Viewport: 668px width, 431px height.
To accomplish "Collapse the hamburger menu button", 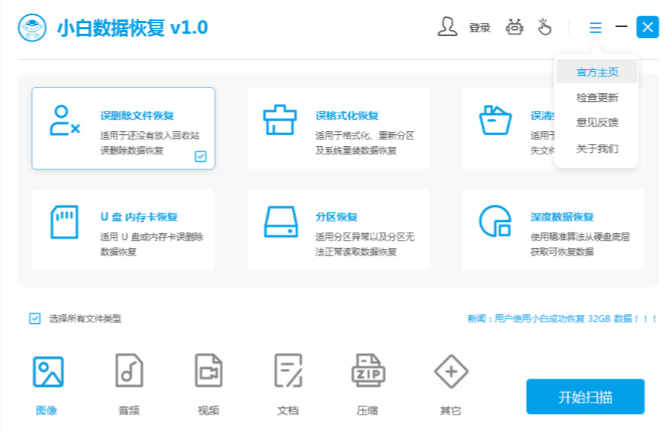I will tap(596, 28).
